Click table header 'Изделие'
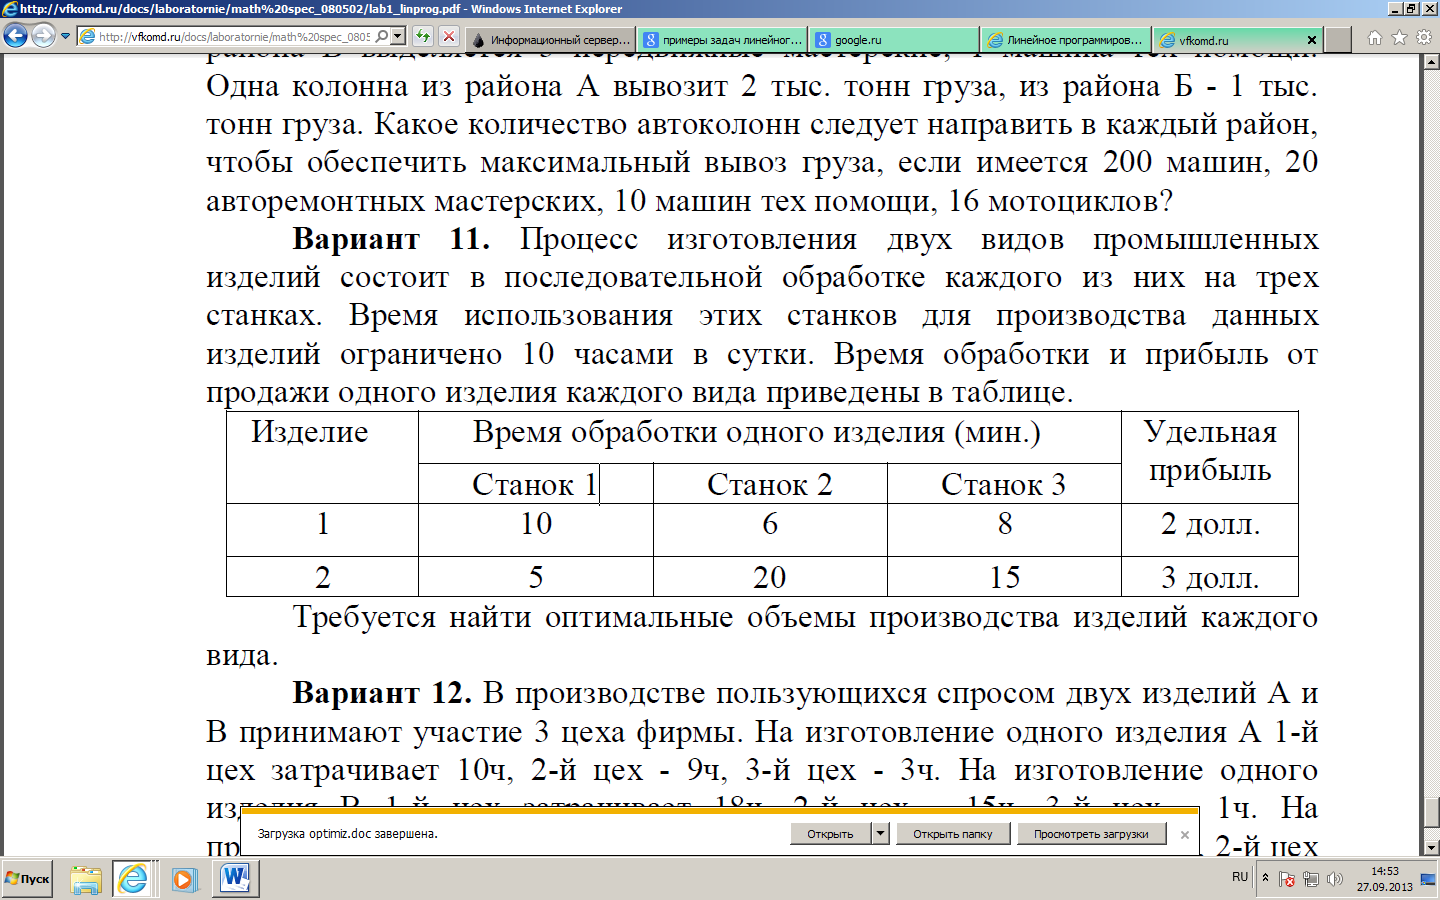 point(309,432)
